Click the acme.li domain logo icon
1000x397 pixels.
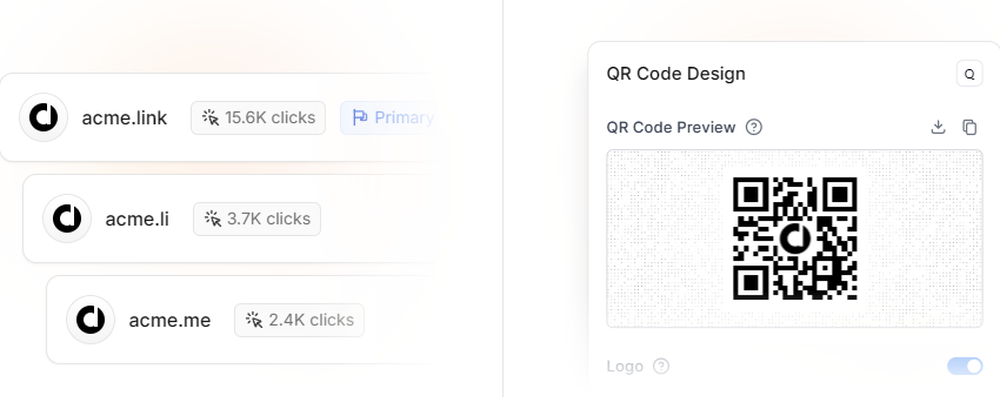pos(67,218)
